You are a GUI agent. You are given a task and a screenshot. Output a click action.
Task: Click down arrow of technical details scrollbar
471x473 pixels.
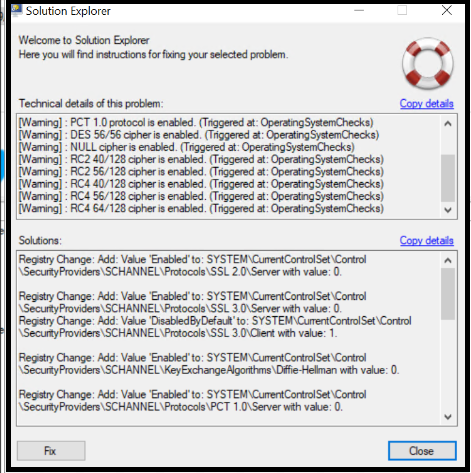(448, 210)
